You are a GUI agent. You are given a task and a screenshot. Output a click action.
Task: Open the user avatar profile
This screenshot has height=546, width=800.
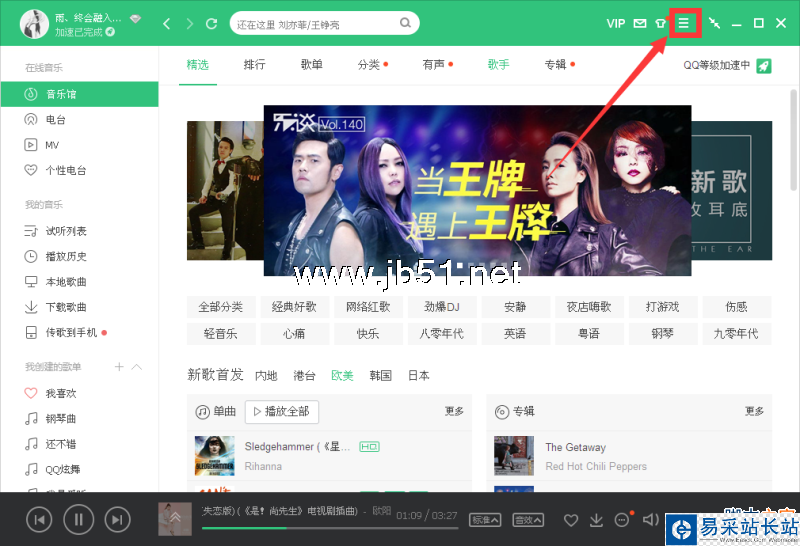point(34,23)
